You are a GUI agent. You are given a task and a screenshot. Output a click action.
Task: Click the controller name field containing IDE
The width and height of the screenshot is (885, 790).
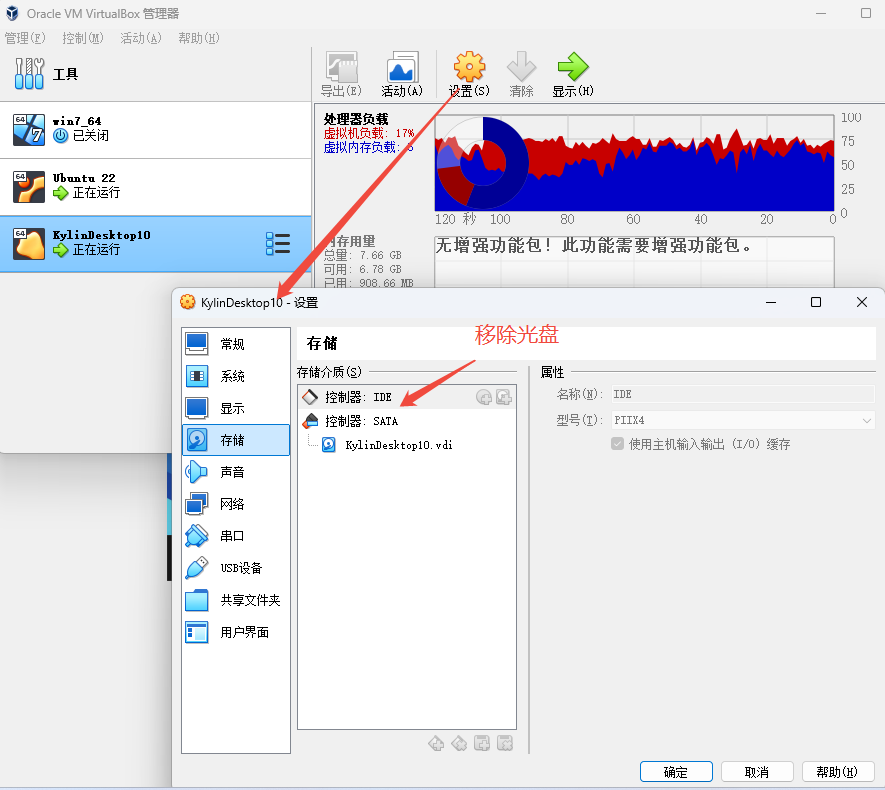click(743, 394)
